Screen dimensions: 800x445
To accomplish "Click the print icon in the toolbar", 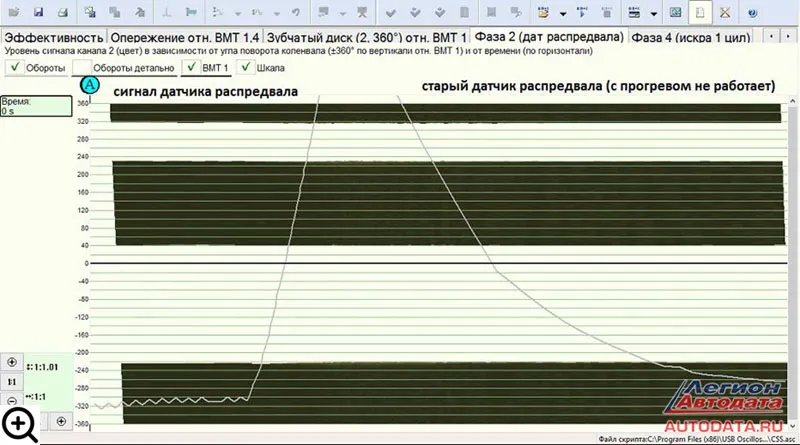I will pos(62,13).
